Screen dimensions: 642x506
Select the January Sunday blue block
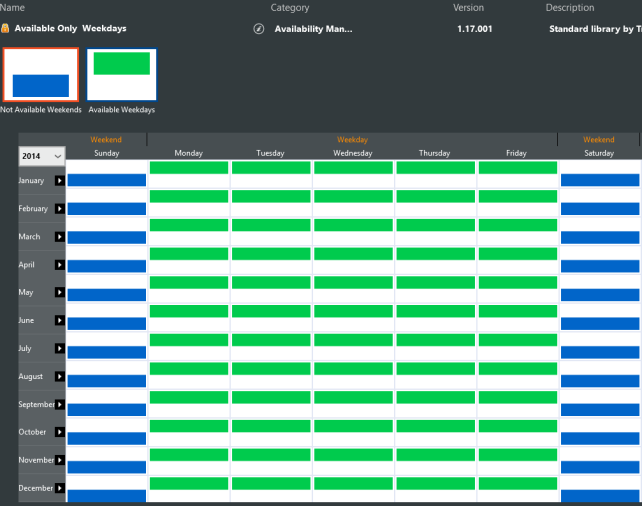[x=107, y=180]
